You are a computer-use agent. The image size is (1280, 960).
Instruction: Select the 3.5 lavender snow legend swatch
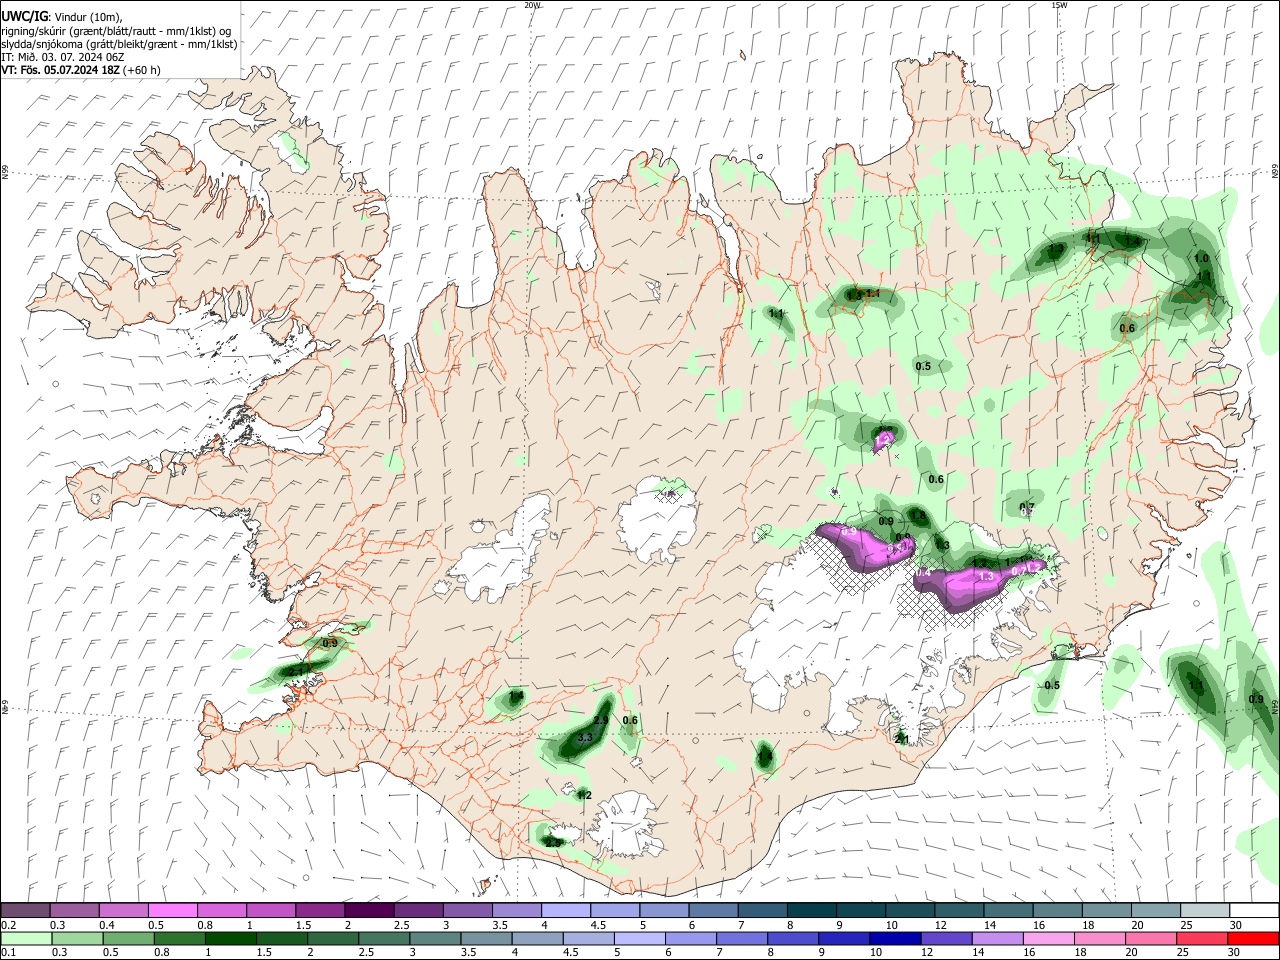(x=515, y=911)
